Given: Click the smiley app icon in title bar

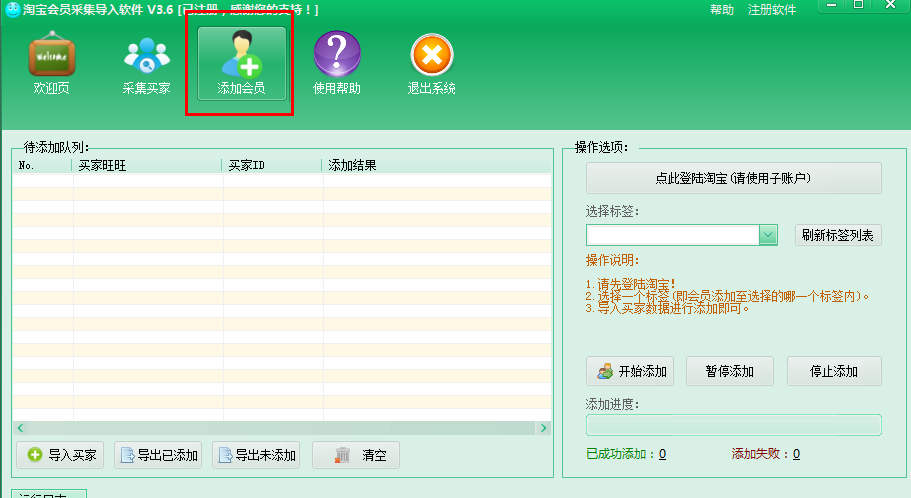Looking at the screenshot, I should [12, 9].
